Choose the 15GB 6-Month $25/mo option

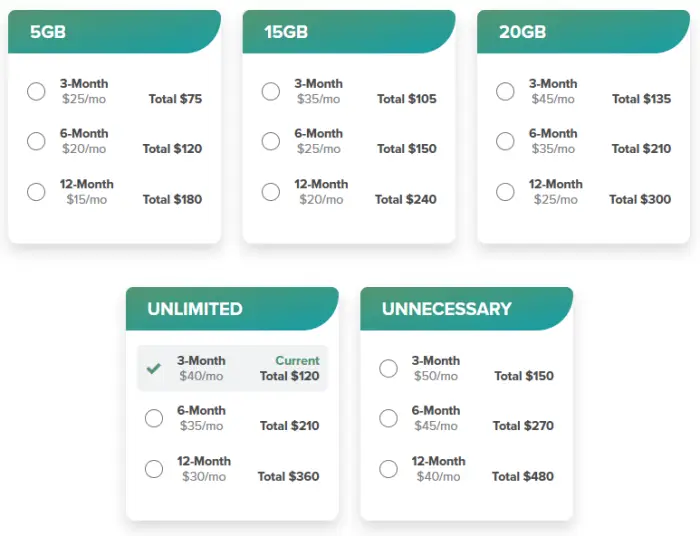click(270, 141)
